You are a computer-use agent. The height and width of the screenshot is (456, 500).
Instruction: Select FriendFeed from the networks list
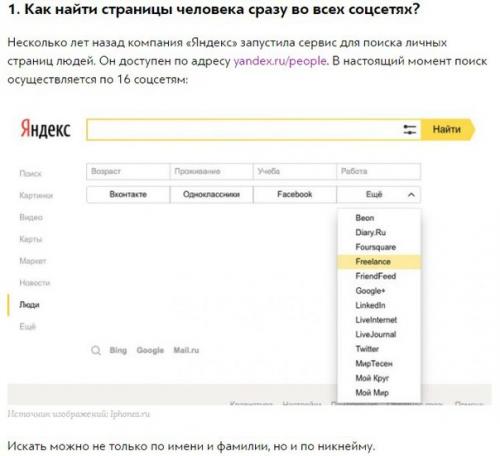pyautogui.click(x=379, y=276)
